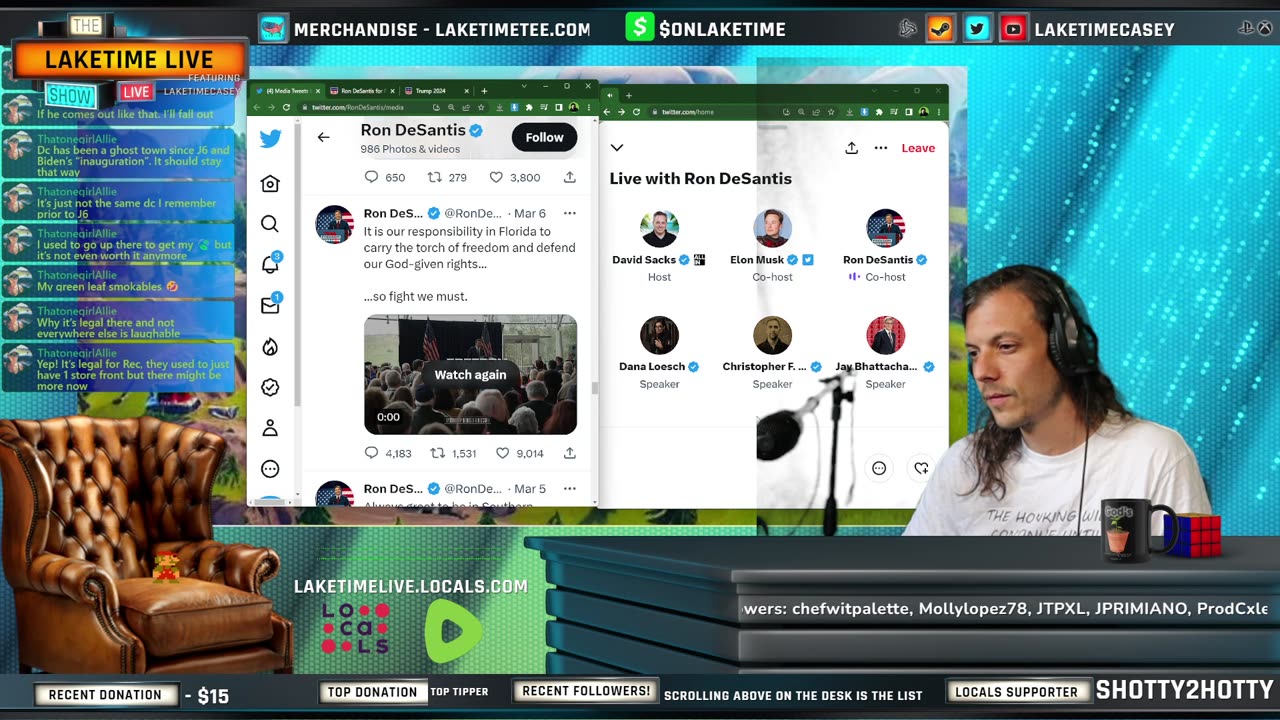This screenshot has height=720, width=1280.
Task: Open more options on the Mar 5 tweet
Action: [x=569, y=489]
